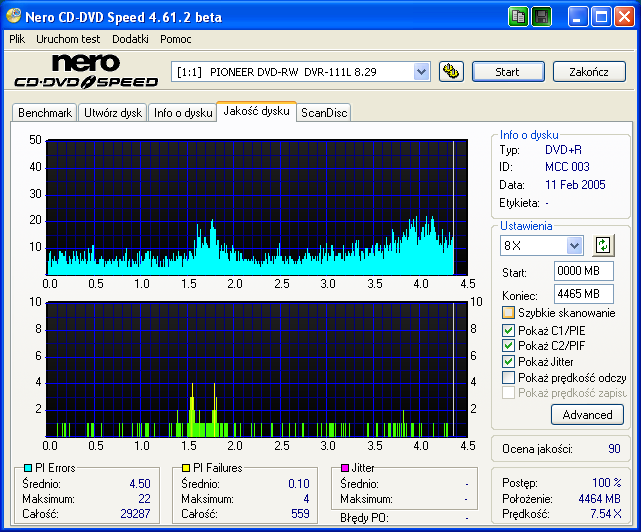Screen dimensions: 641x532
Task: Click the speed value 7.54 X
Action: click(606, 514)
